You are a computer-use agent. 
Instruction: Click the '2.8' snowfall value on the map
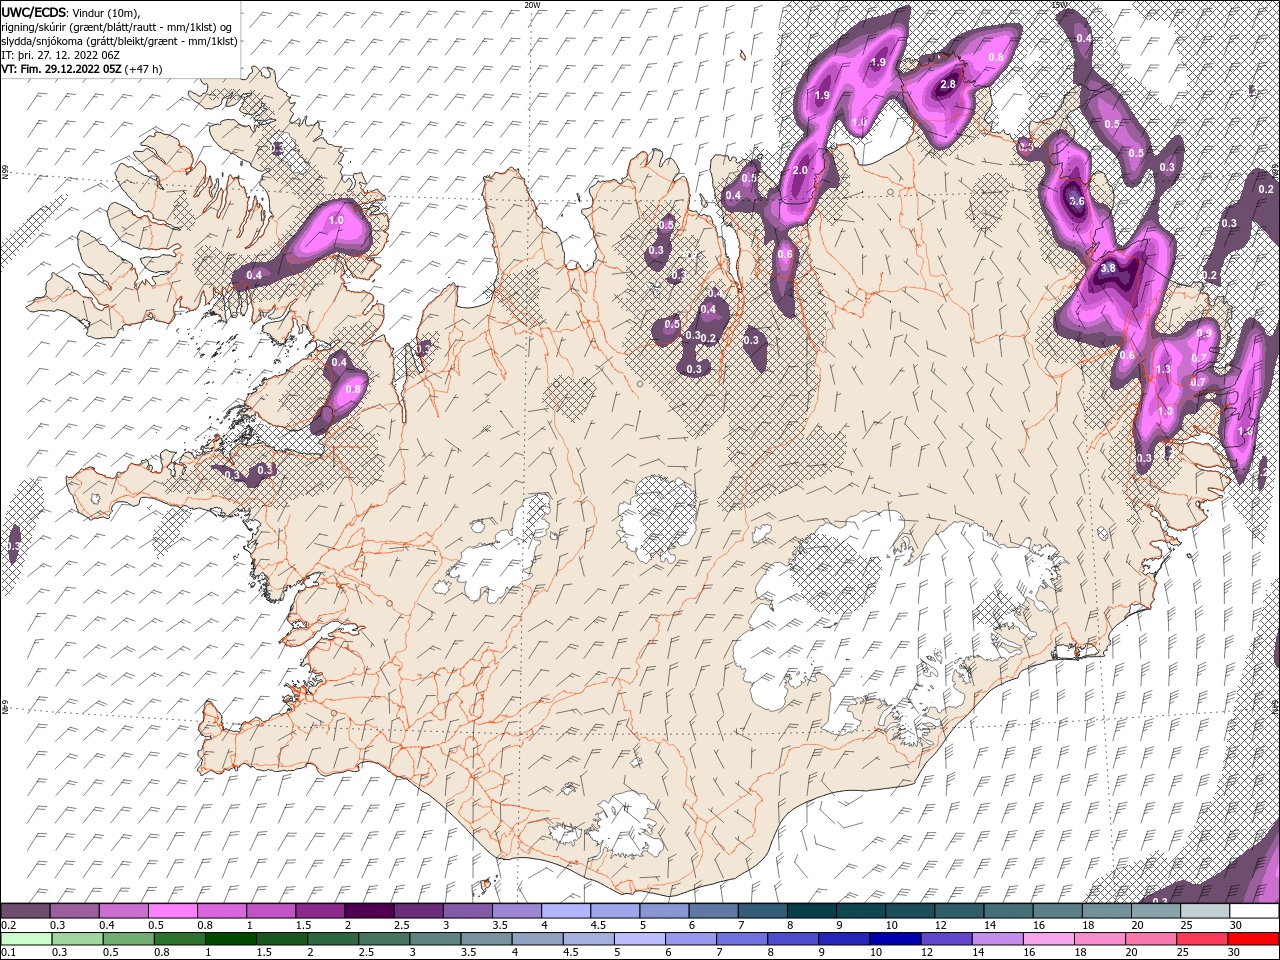pyautogui.click(x=949, y=86)
